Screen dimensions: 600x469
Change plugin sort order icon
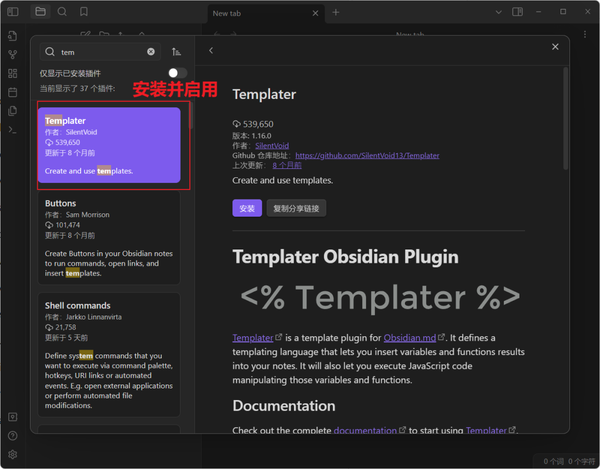176,52
